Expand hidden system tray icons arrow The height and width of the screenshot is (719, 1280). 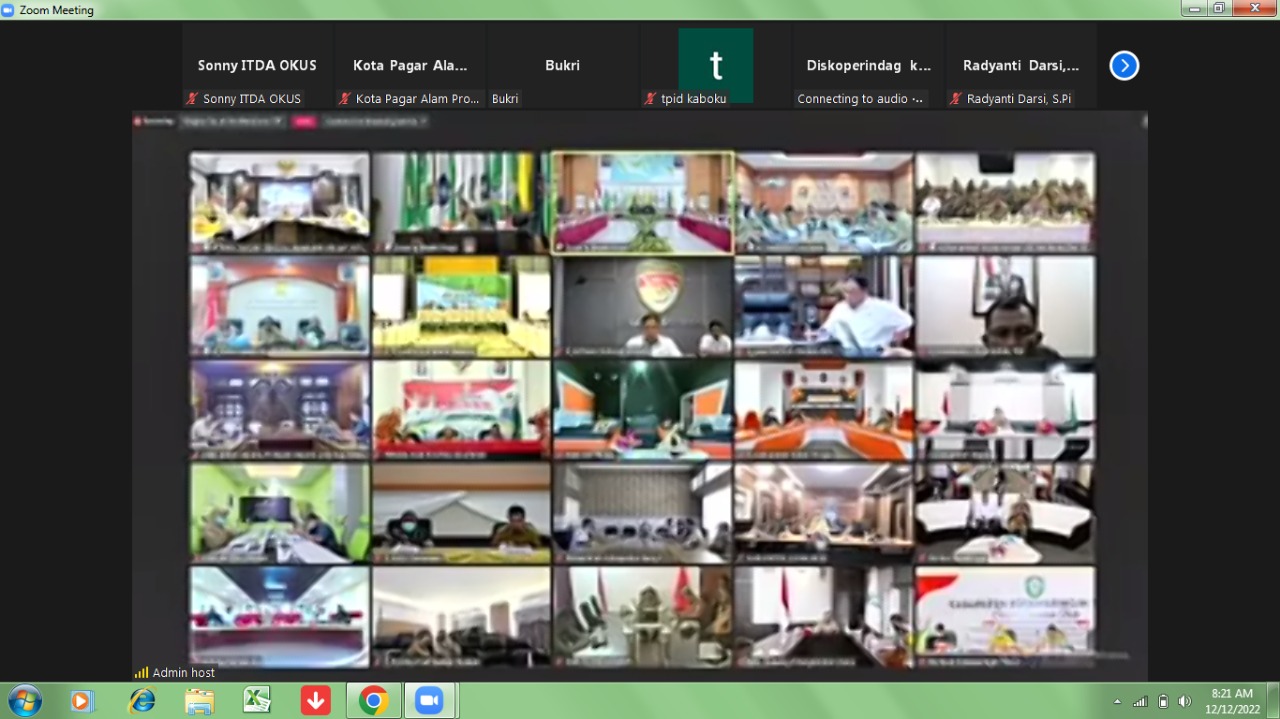[x=1117, y=702]
